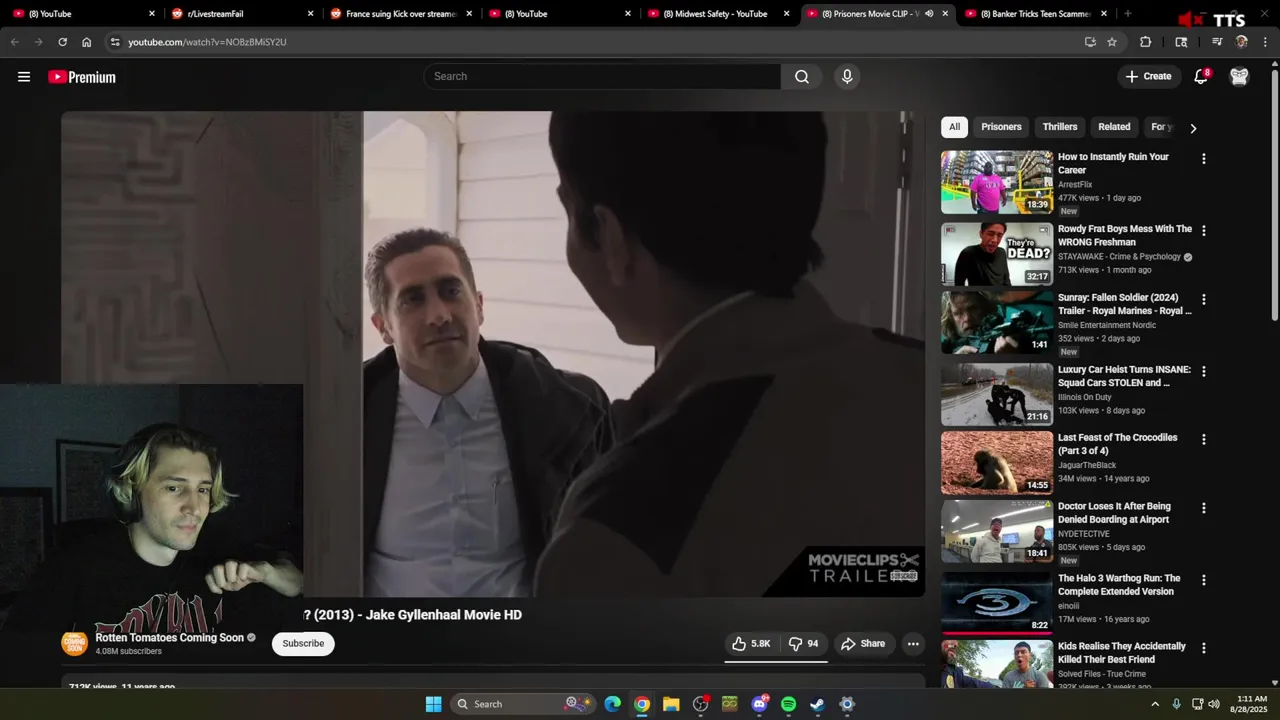Image resolution: width=1280 pixels, height=720 pixels.
Task: Reload the page in Chrome
Action: [62, 42]
